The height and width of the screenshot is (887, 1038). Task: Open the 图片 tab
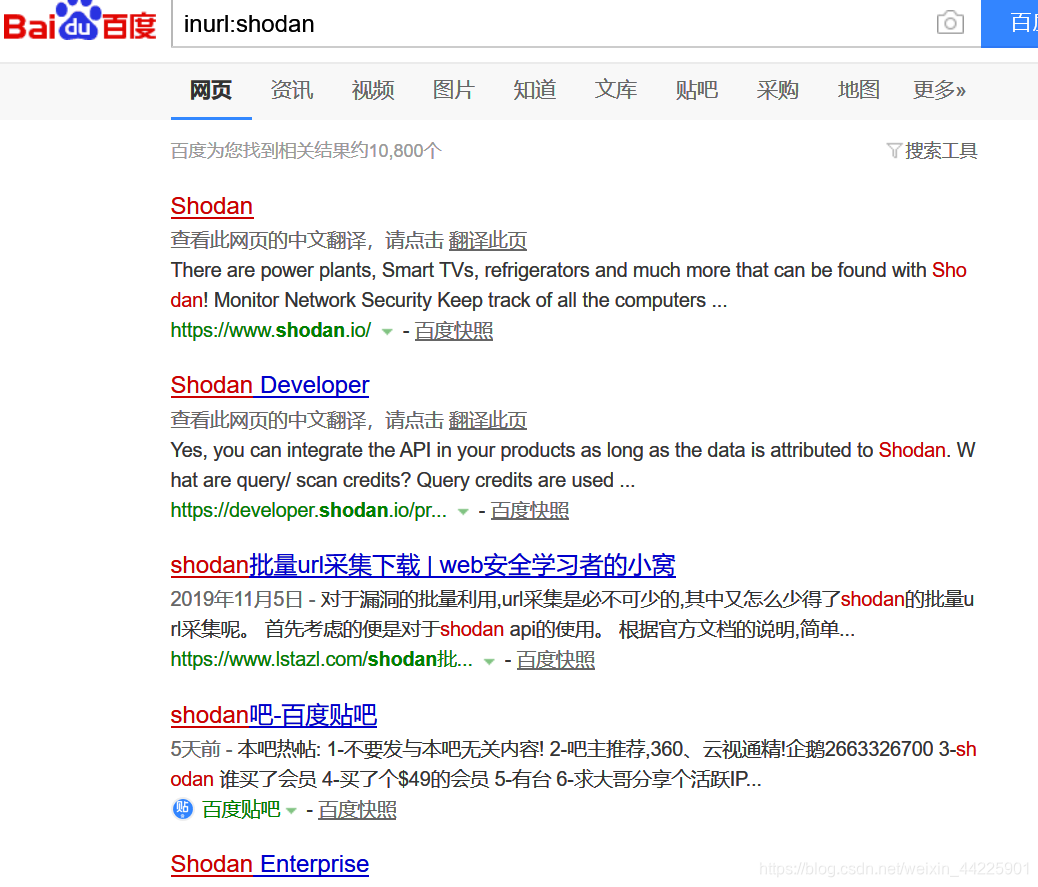pos(453,89)
